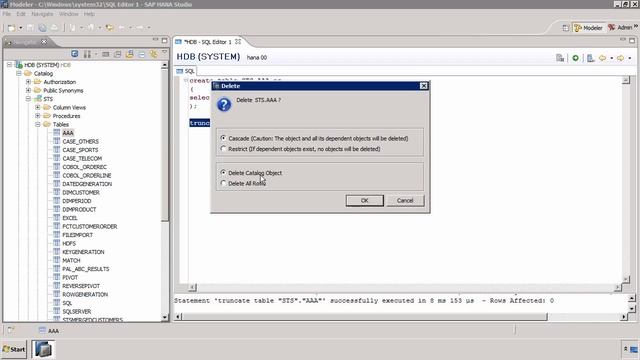Screen dimensions: 640x360
Task: Open the Edit menu
Action: point(21,14)
